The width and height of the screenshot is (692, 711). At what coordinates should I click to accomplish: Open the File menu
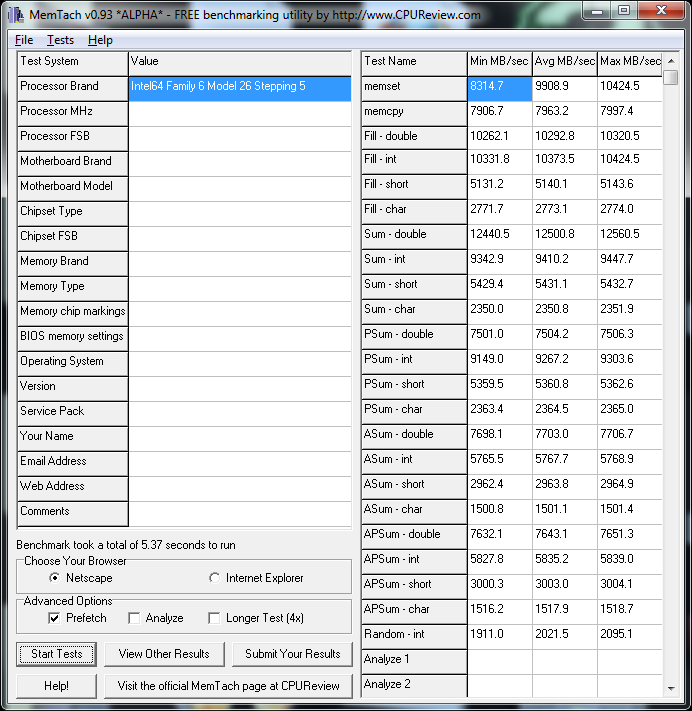(x=24, y=40)
